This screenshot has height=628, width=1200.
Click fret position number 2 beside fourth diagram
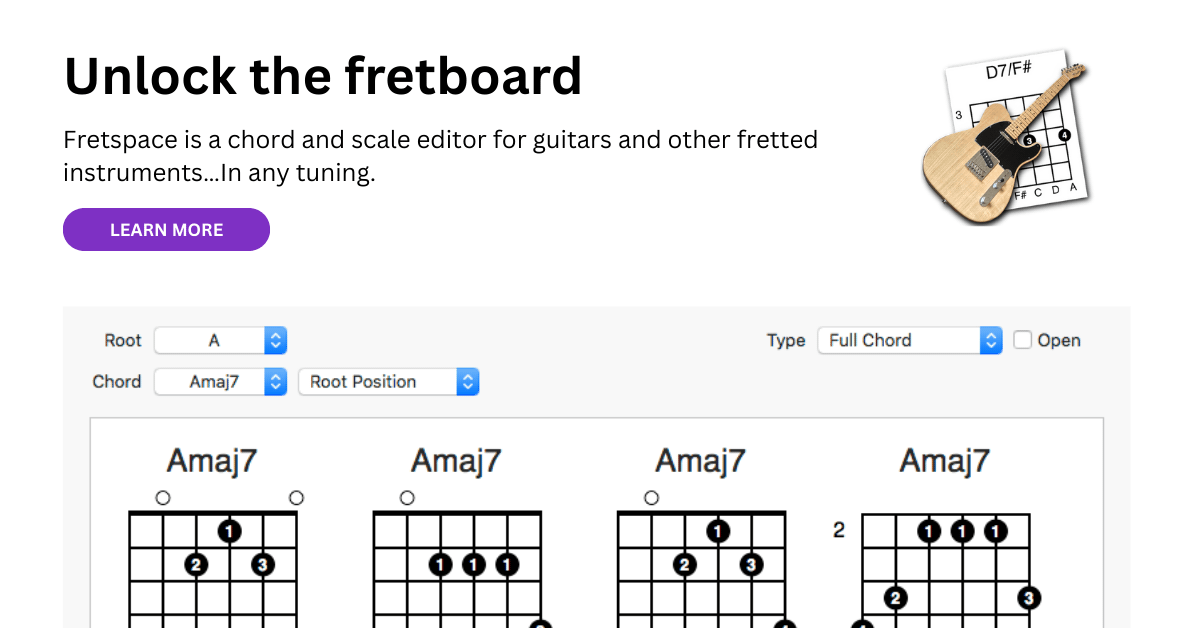point(838,530)
